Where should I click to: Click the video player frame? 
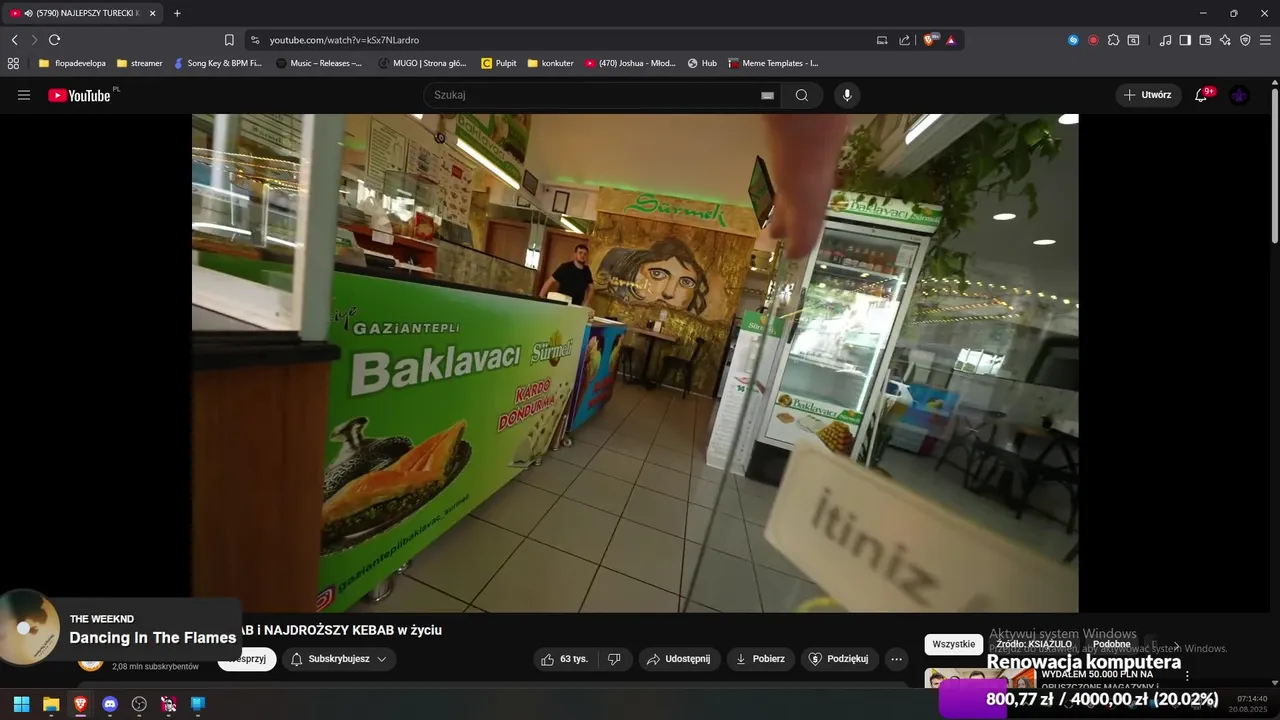[635, 363]
